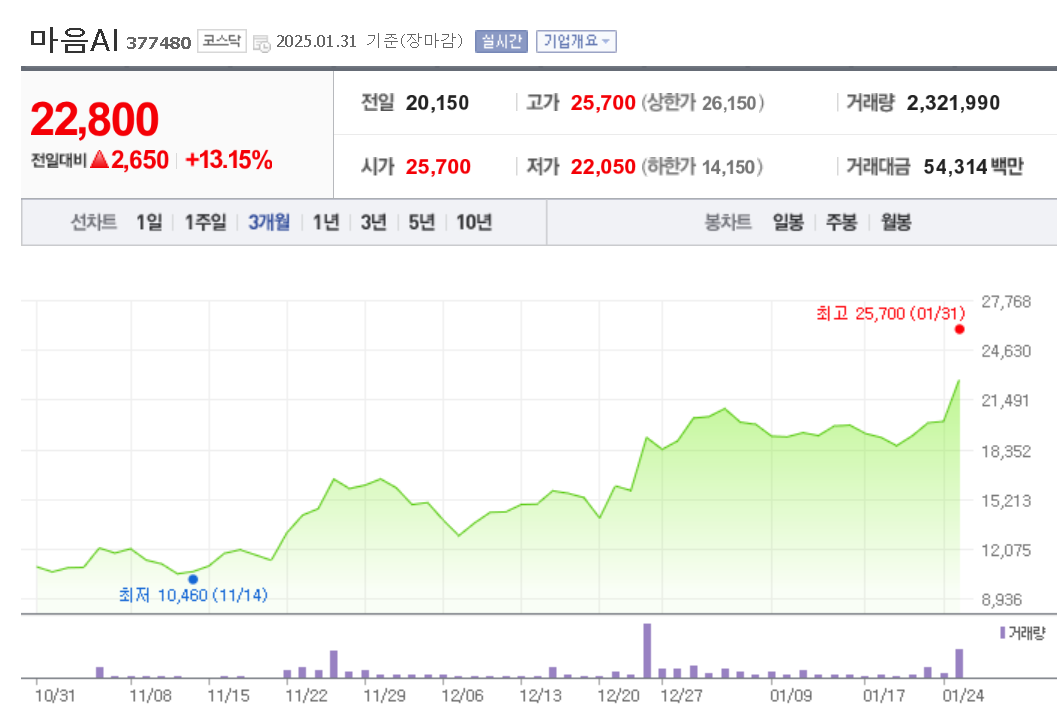Viewport: 1057px width, 720px height.
Task: Click the 봉차트 label
Action: 728,222
